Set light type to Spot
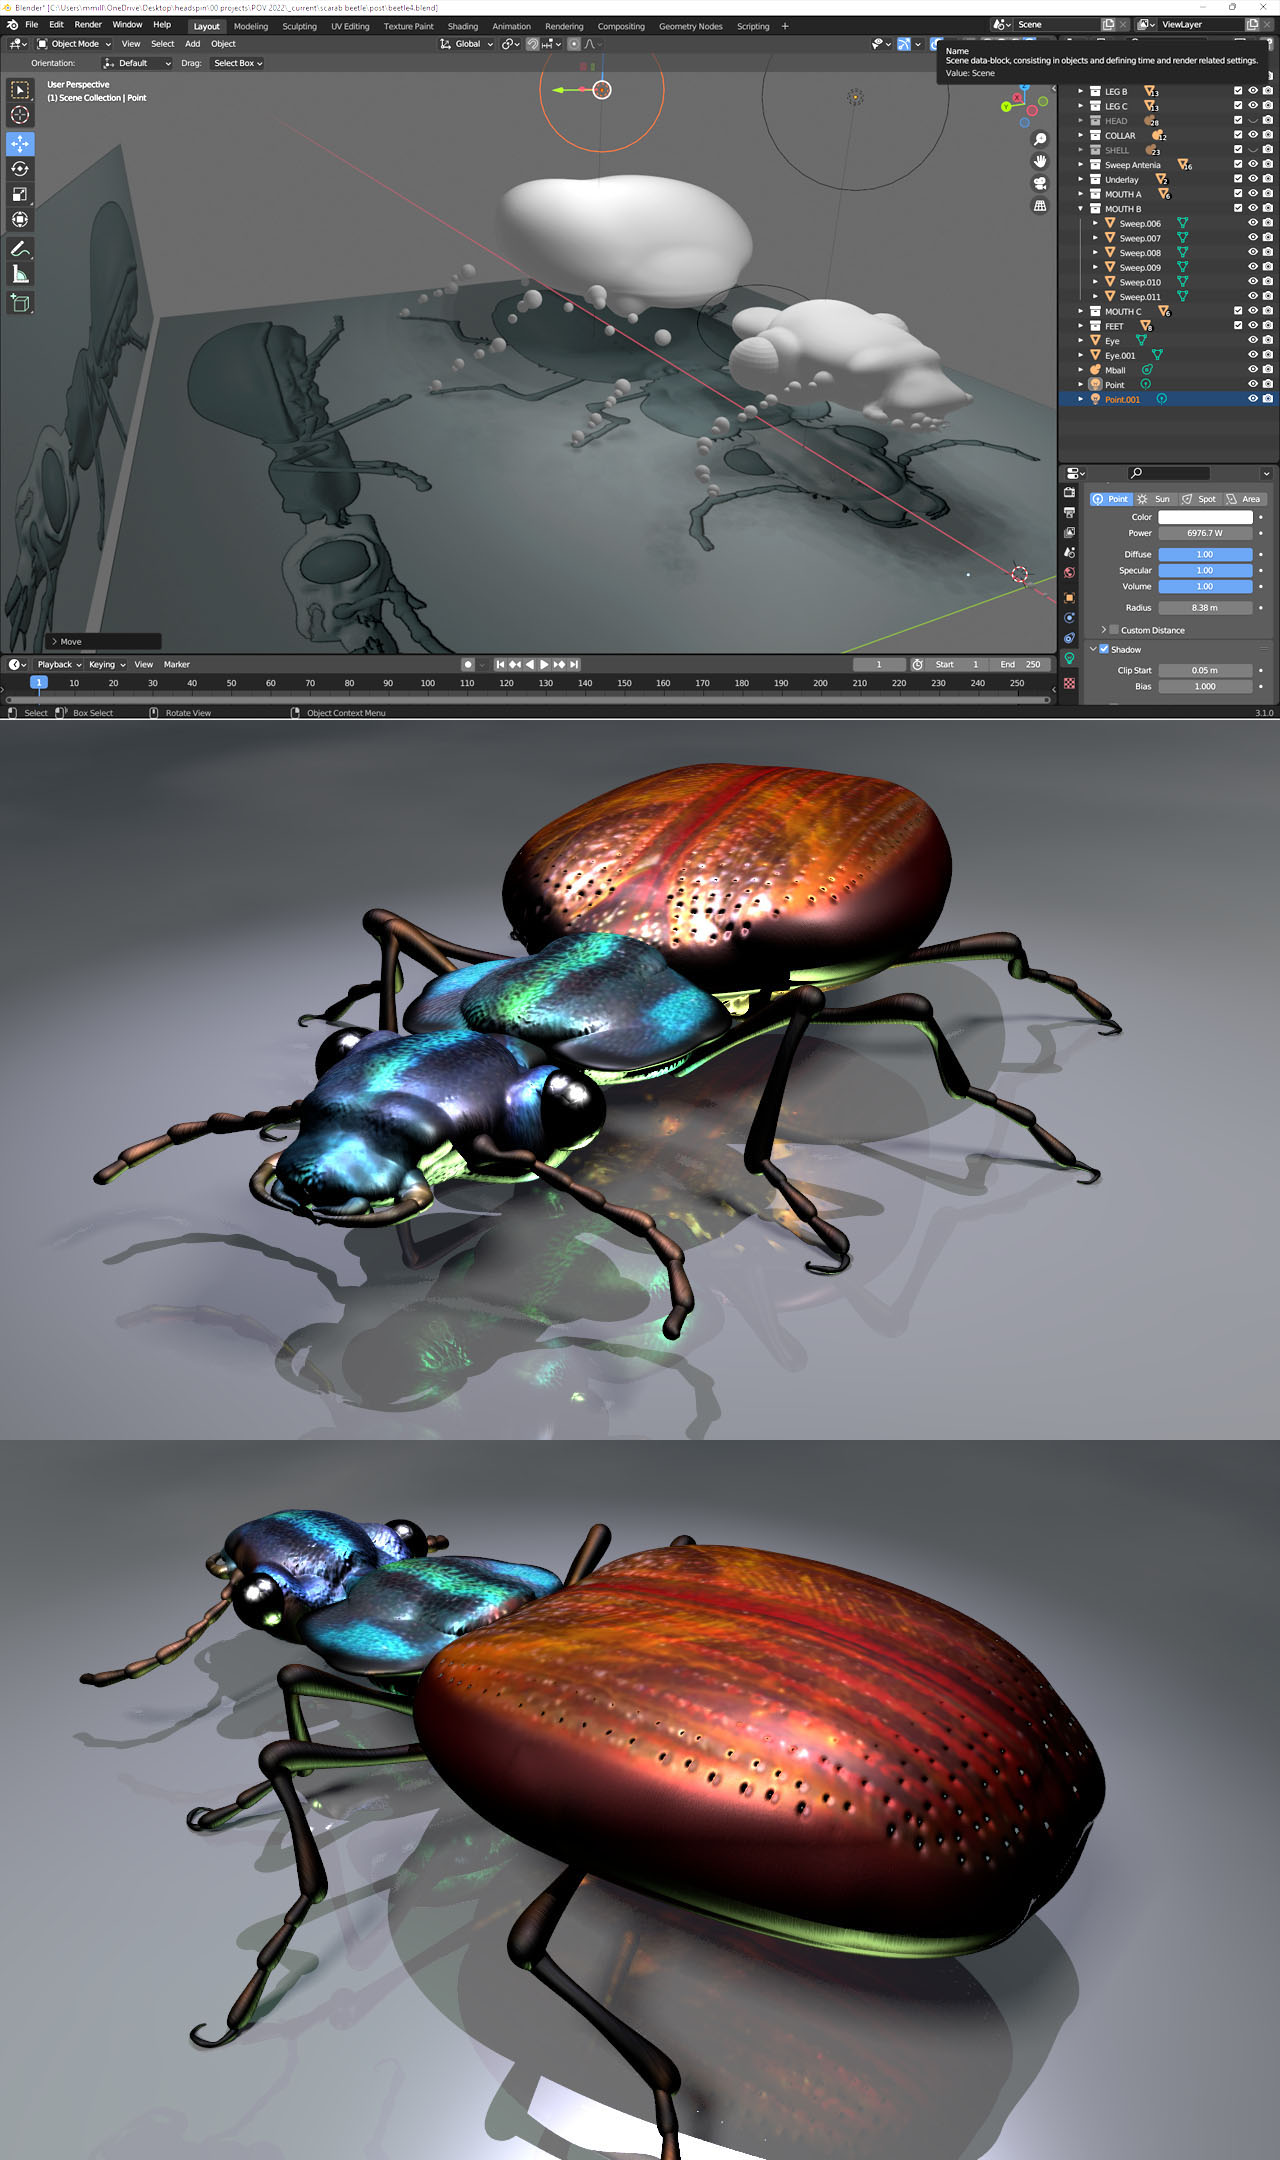This screenshot has width=1280, height=2160. pyautogui.click(x=1199, y=499)
